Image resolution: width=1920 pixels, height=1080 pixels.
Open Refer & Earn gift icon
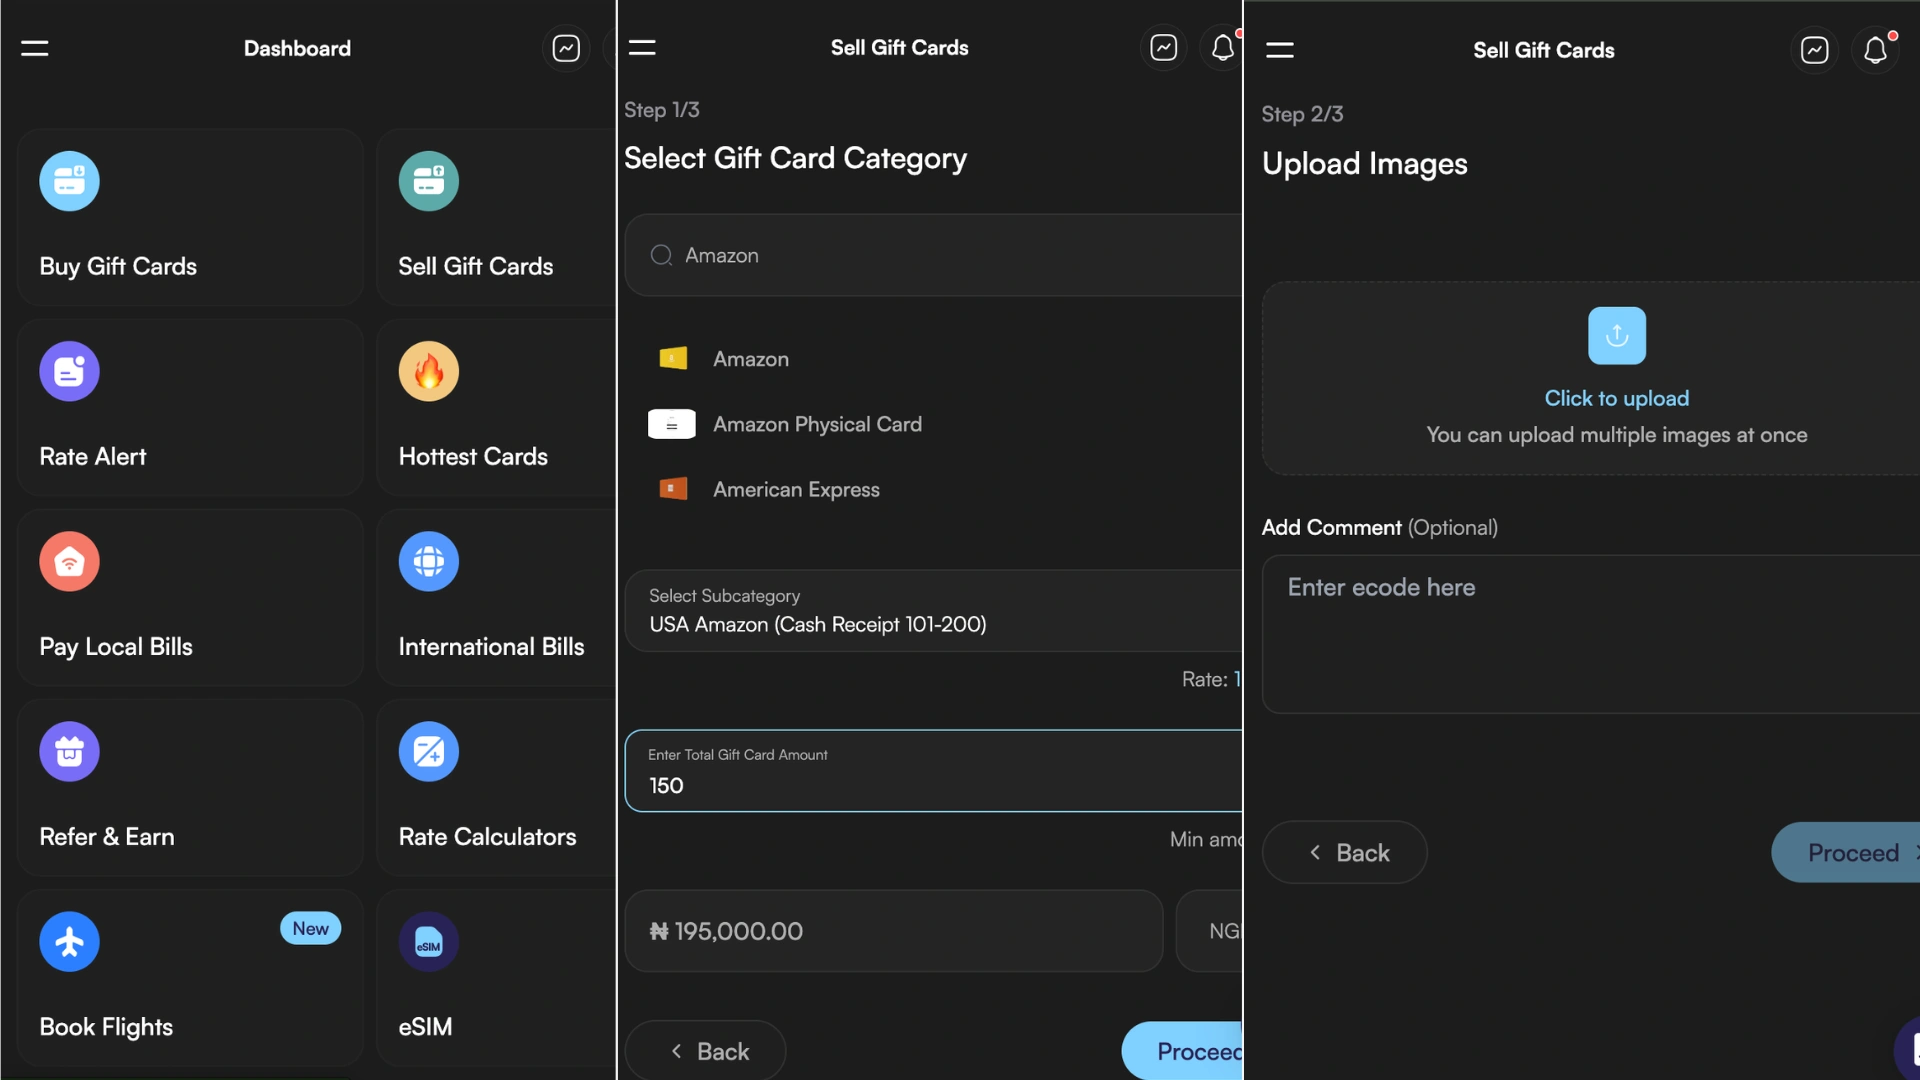(x=69, y=751)
